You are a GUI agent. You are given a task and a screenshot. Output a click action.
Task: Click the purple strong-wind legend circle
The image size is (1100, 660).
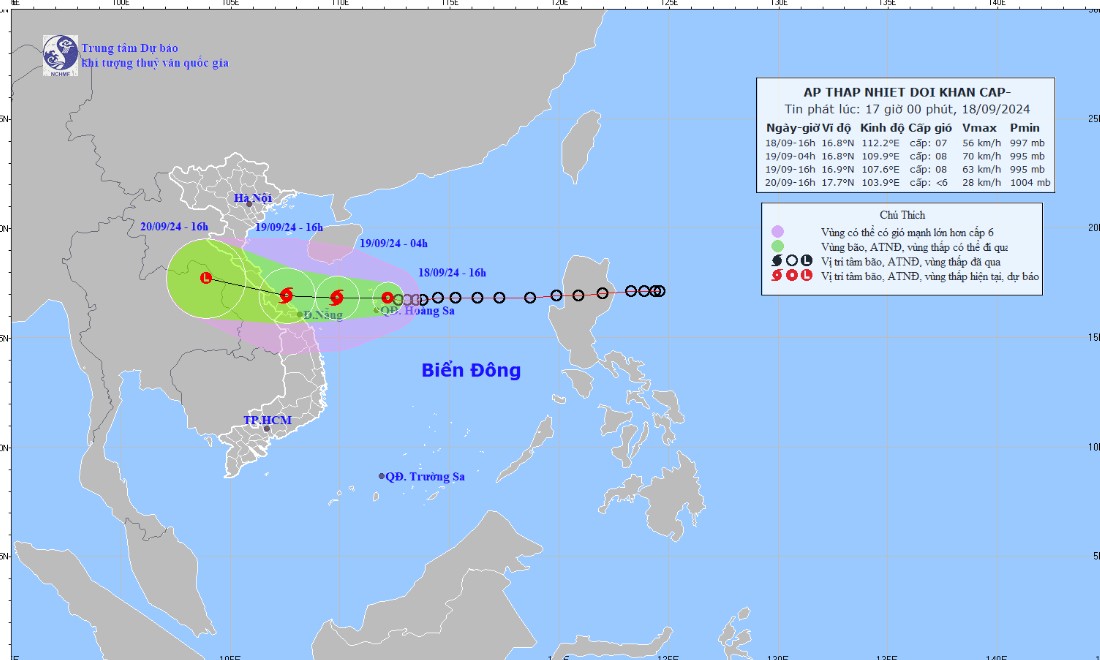[x=777, y=231]
